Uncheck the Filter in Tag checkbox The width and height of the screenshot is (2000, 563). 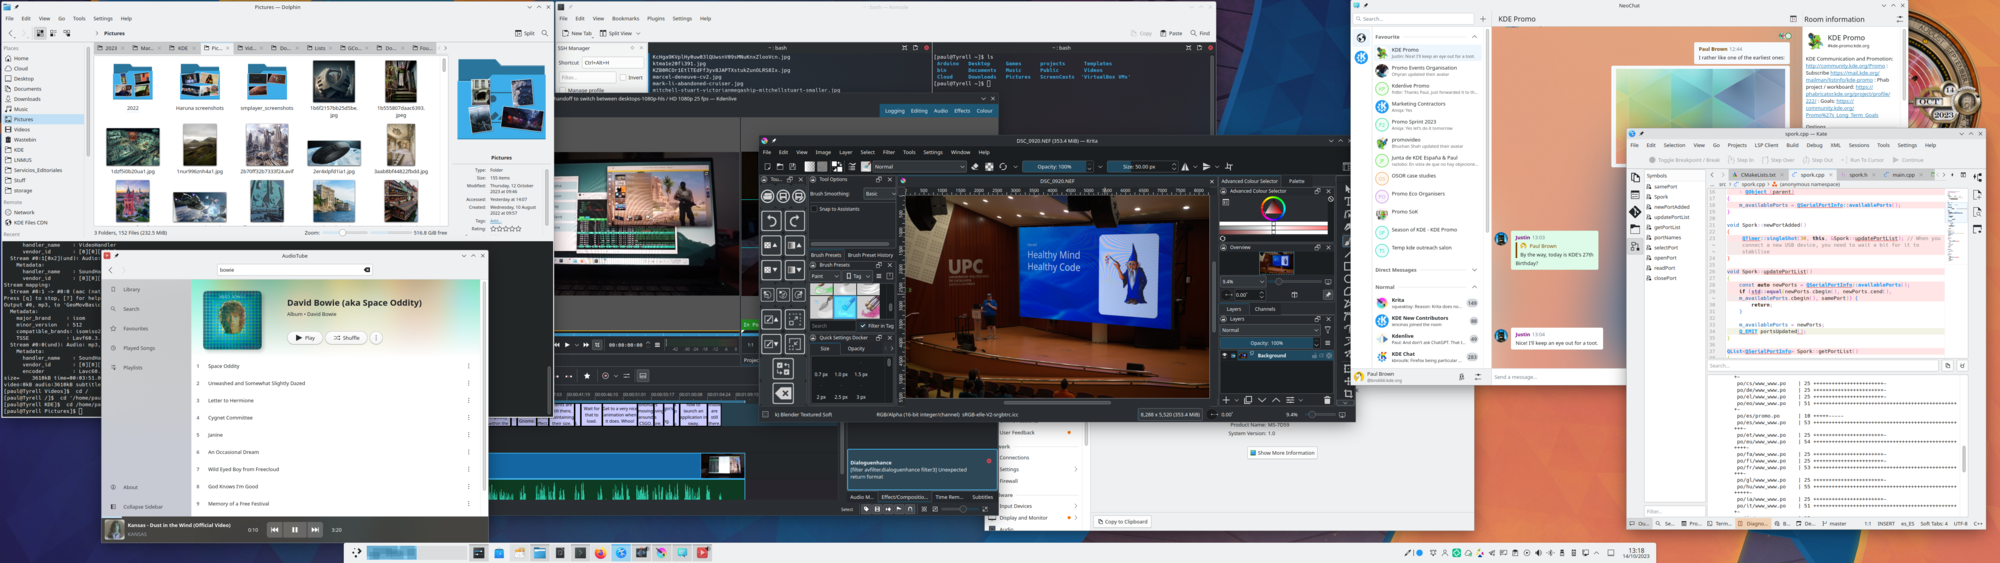pos(863,326)
